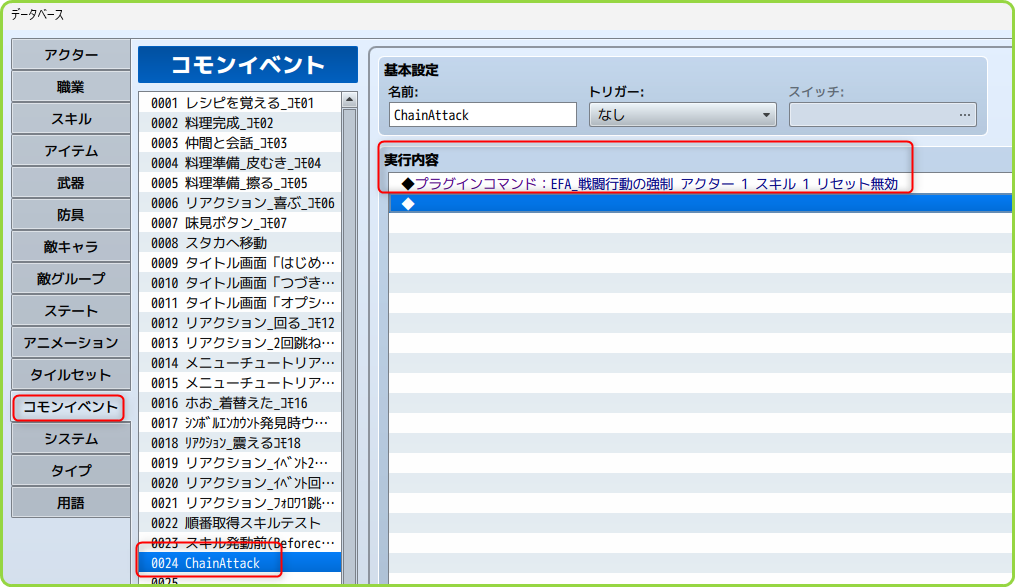Select event 0013 リアクション_2回跳ね…

[240, 343]
